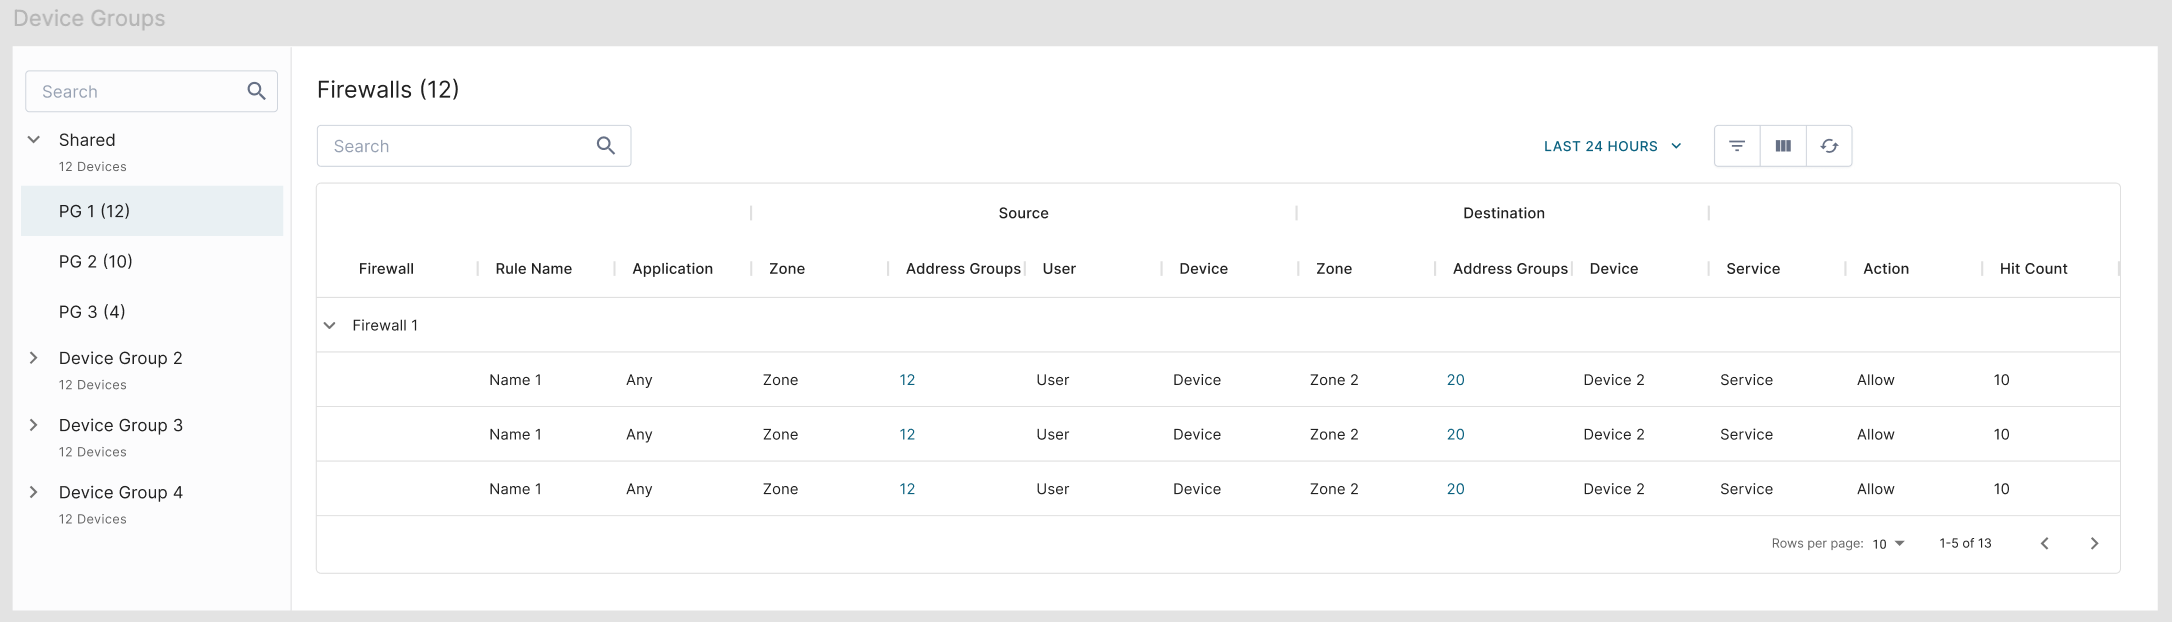2172x622 pixels.
Task: Click the Firewall column header
Action: 386,268
